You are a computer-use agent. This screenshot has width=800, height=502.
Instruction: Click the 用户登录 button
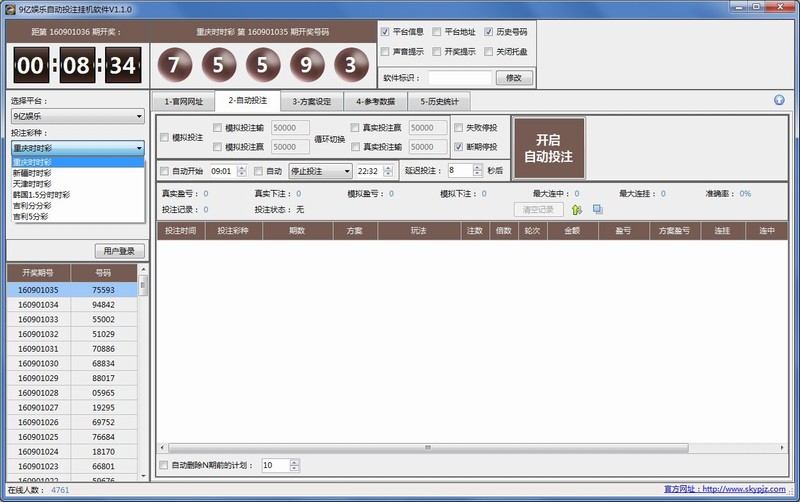pos(120,251)
